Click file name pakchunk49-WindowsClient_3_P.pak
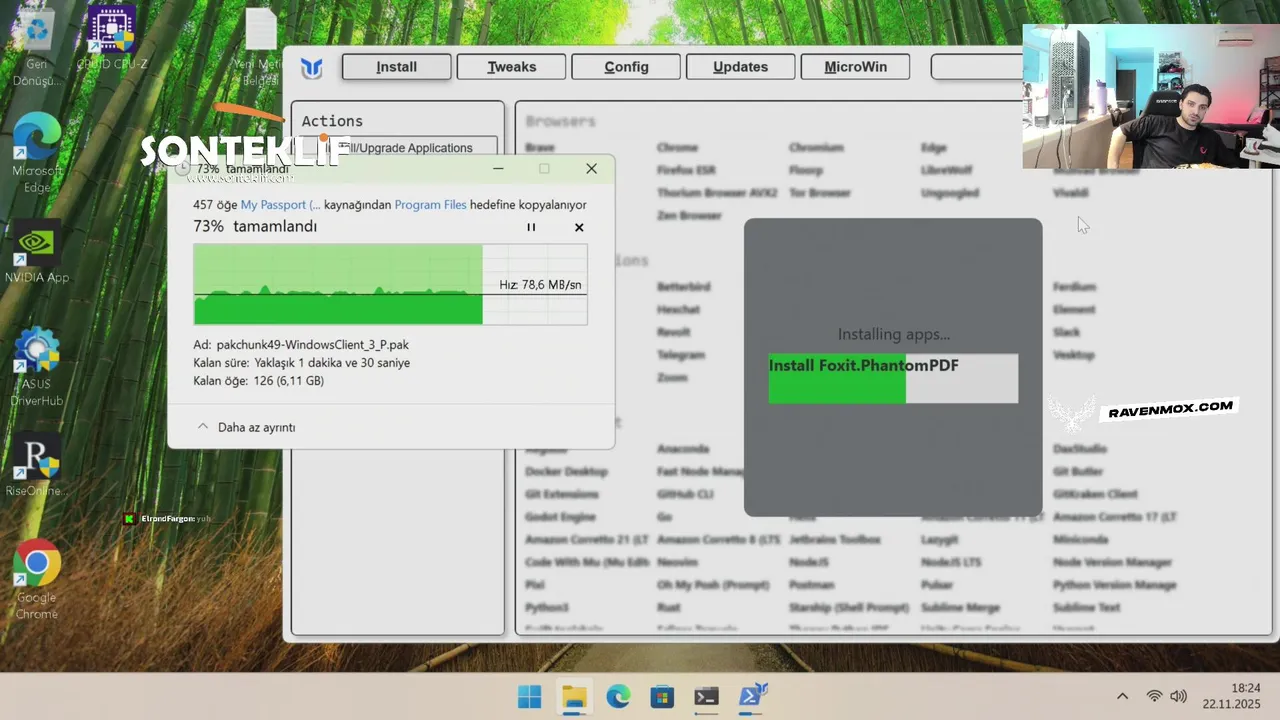 (313, 345)
